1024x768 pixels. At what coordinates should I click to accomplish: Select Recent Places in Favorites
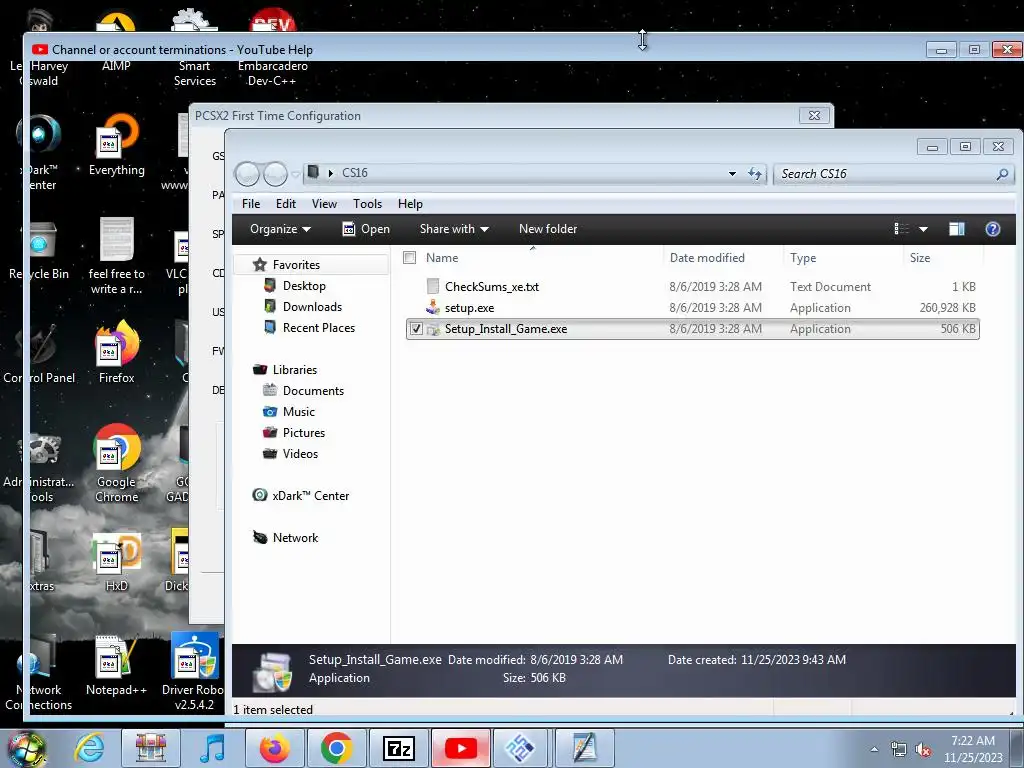(319, 328)
